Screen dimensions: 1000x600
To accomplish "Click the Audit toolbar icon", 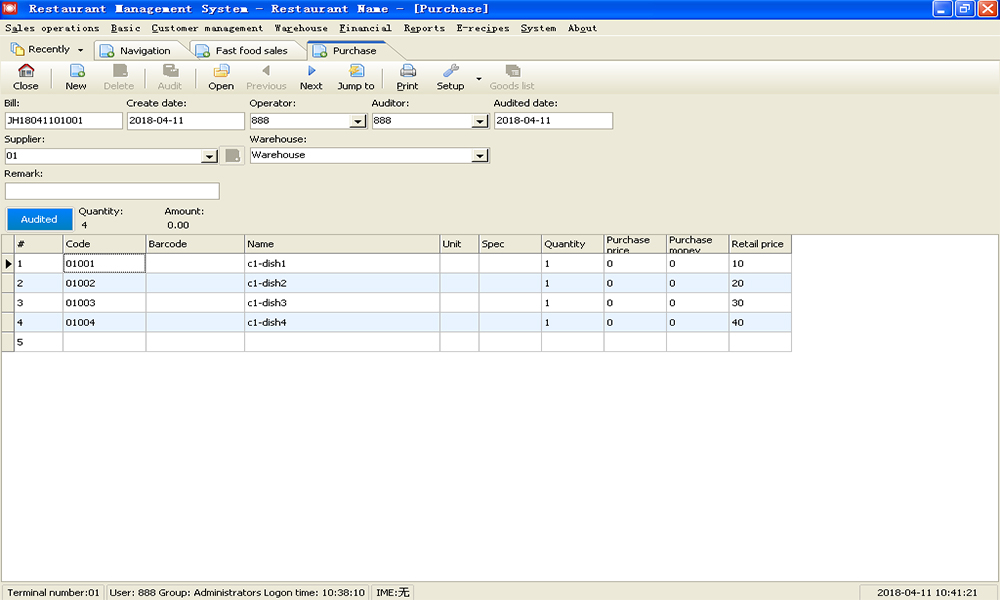I will point(170,77).
